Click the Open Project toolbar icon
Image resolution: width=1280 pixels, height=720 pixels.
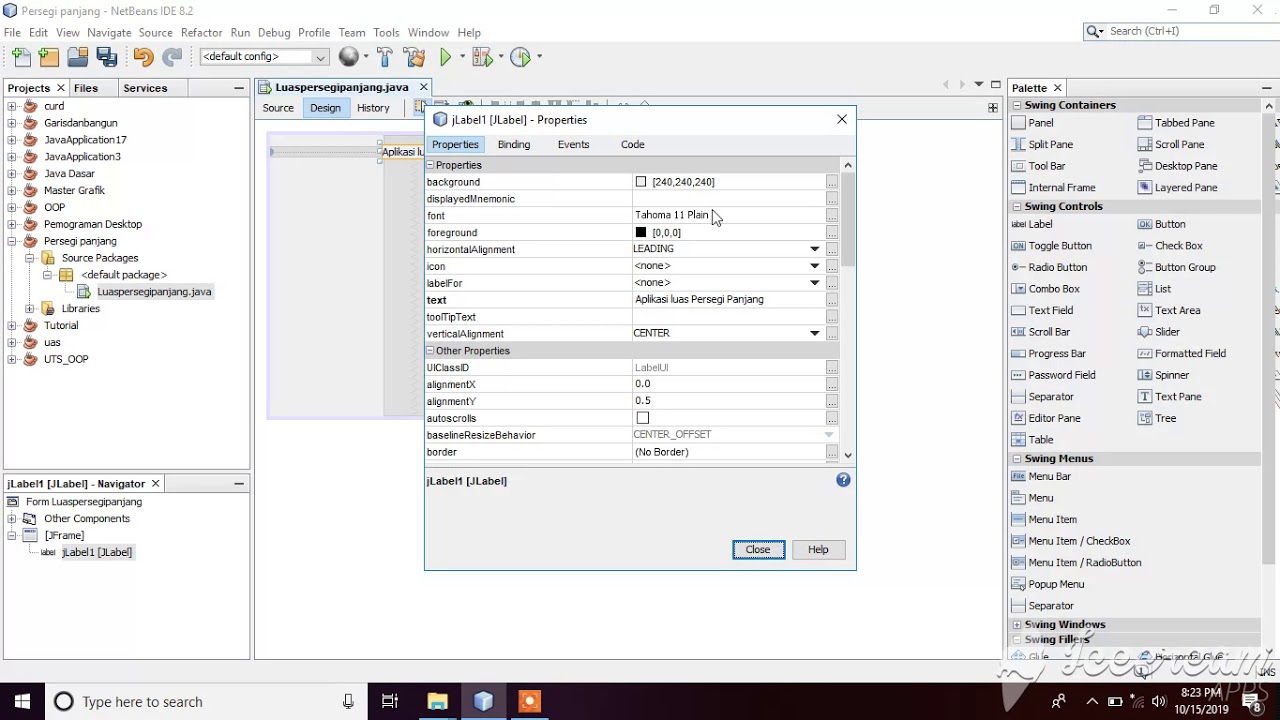78,57
